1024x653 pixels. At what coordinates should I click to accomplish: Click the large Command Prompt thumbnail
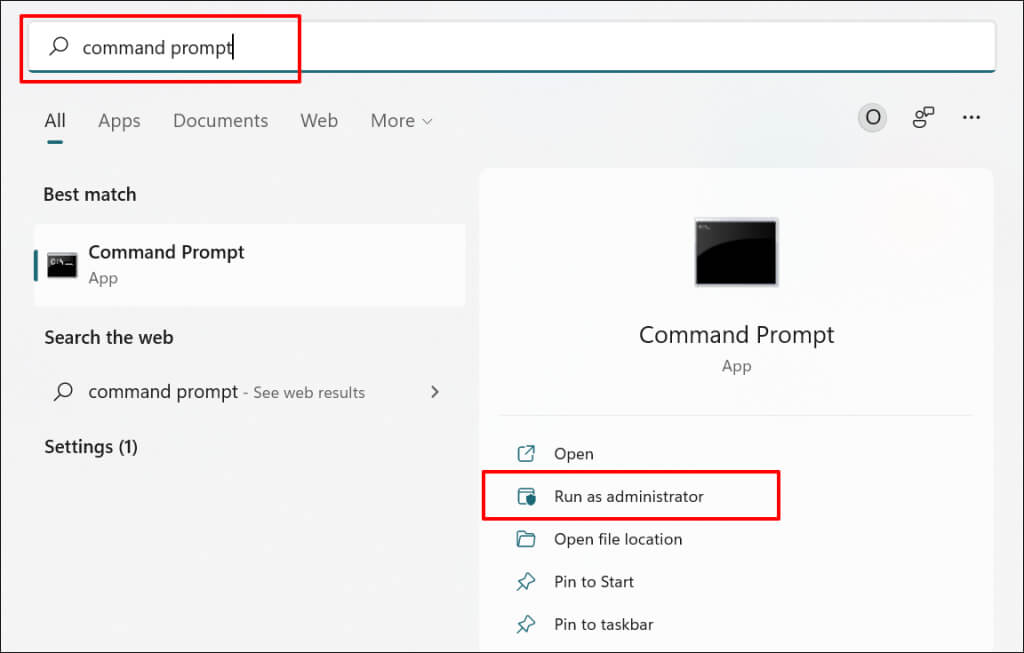(x=736, y=252)
